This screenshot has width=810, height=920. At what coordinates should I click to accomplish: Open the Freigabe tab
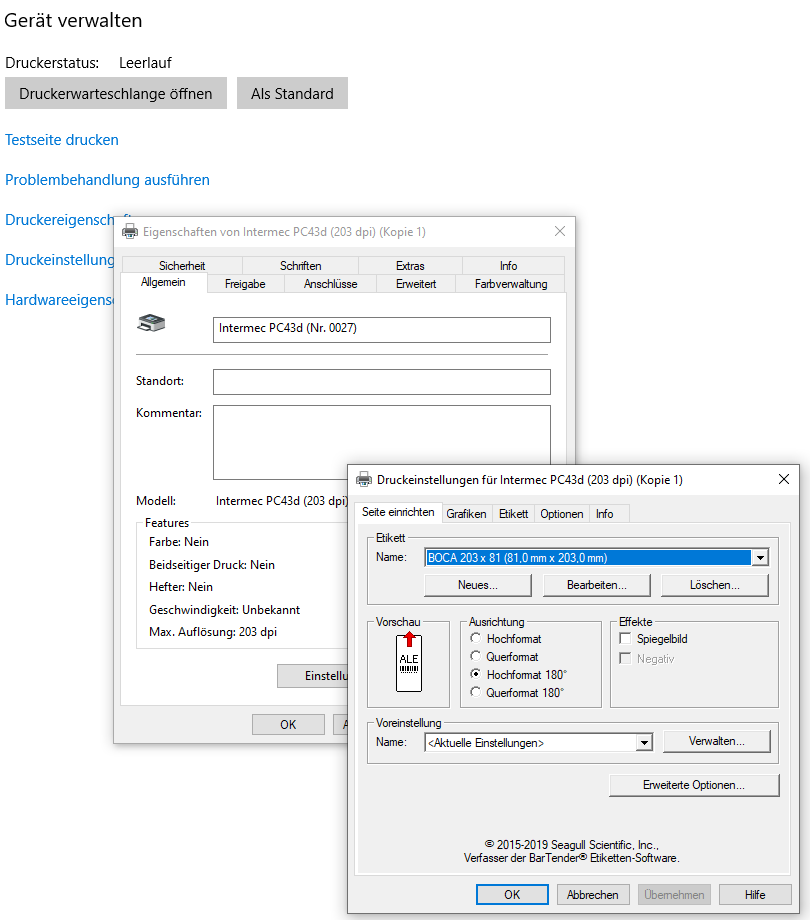tap(245, 284)
